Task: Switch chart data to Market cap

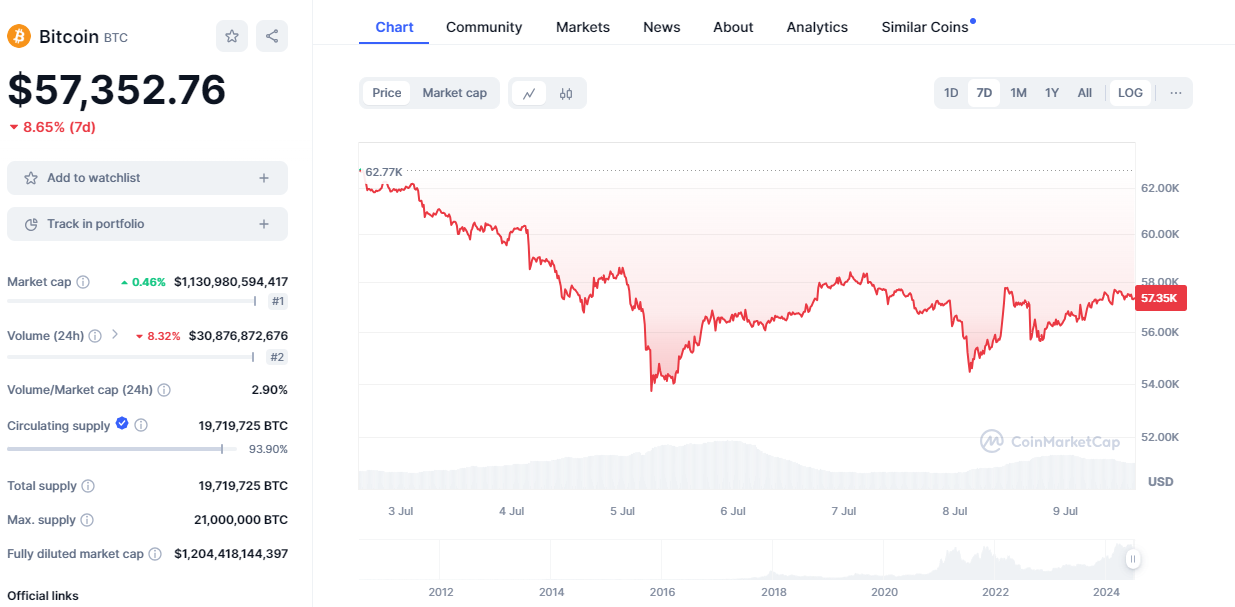Action: 454,92
